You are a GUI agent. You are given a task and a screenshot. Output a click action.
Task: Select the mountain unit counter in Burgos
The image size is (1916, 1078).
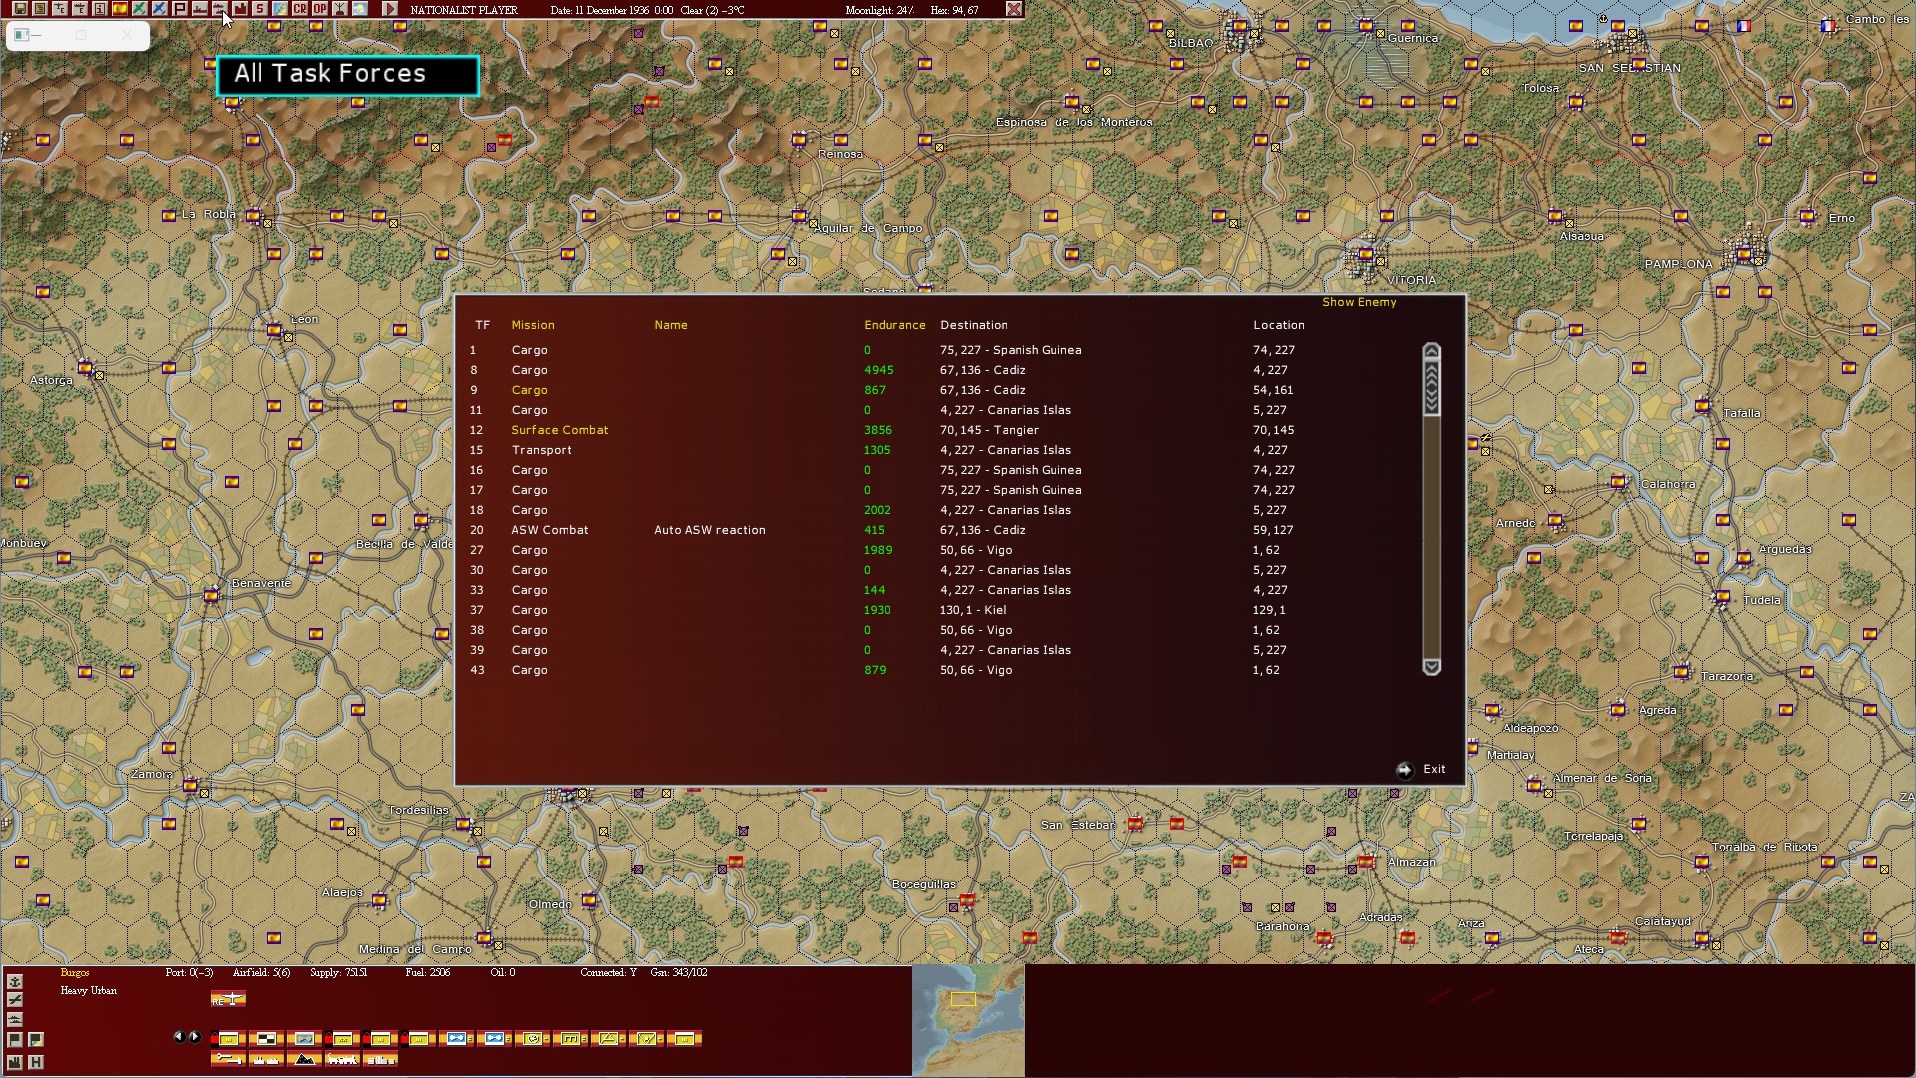pos(304,1059)
